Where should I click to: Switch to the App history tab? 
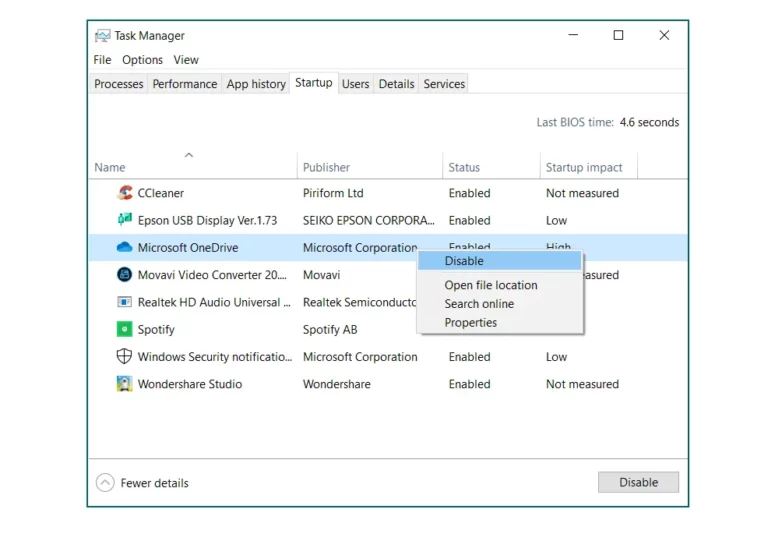[256, 84]
